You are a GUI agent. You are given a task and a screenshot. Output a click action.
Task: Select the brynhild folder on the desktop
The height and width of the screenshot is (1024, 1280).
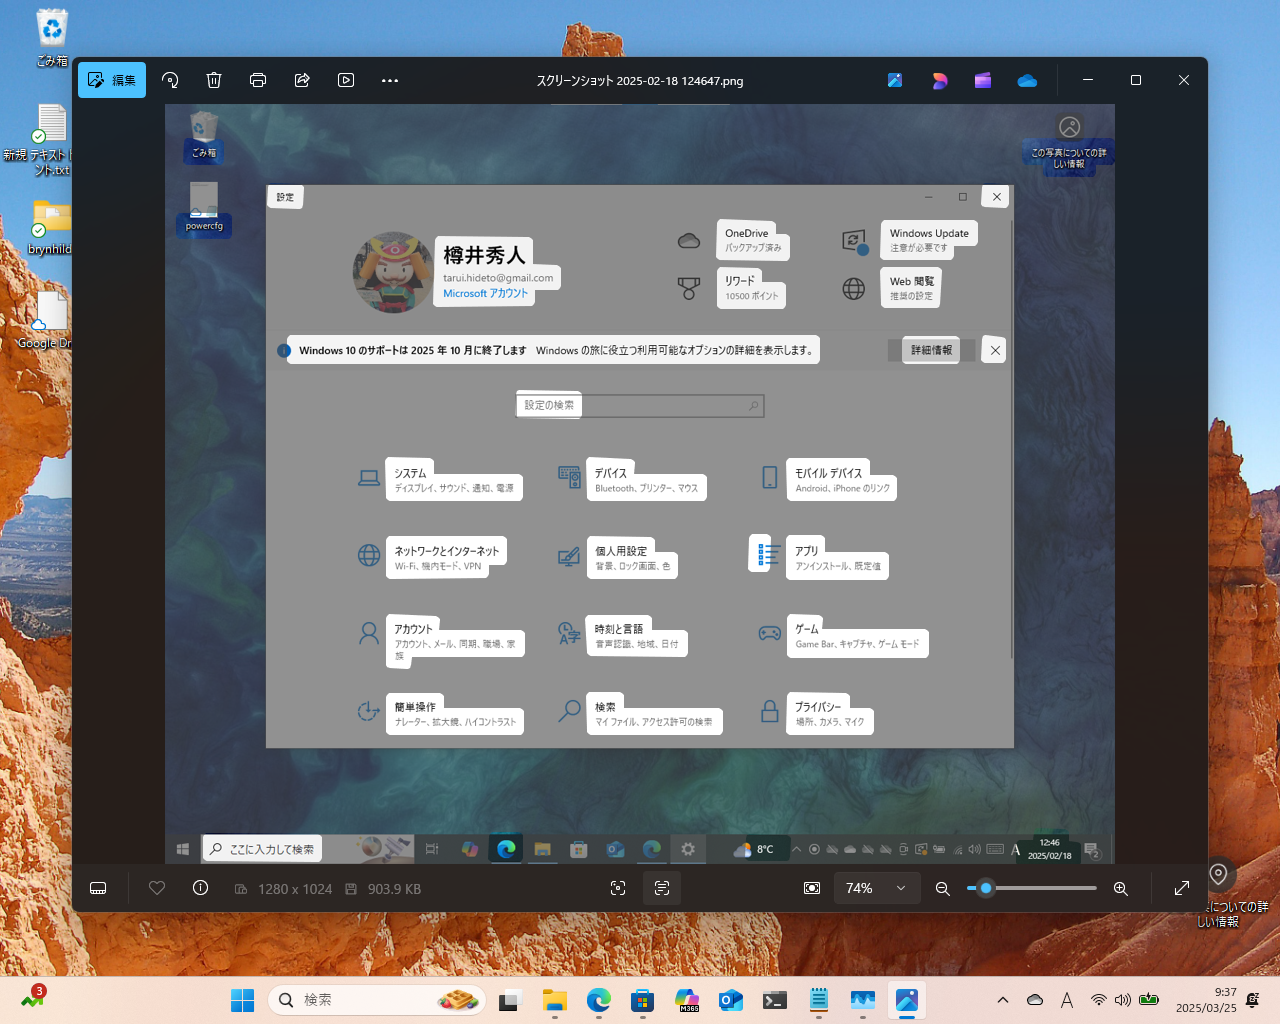pos(50,228)
